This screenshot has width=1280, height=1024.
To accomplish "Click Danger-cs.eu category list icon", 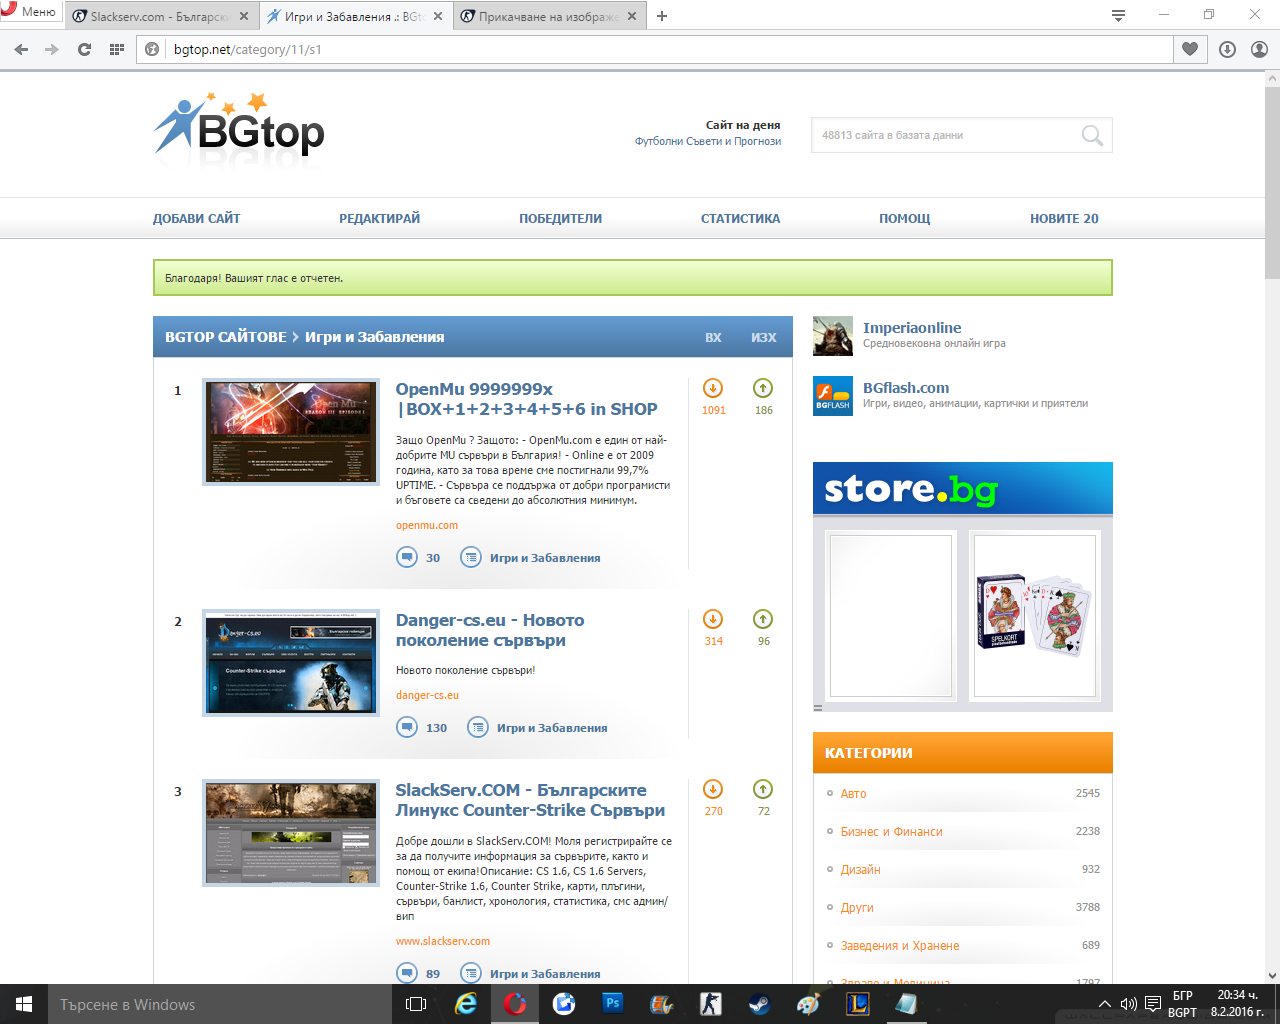I will (x=478, y=727).
